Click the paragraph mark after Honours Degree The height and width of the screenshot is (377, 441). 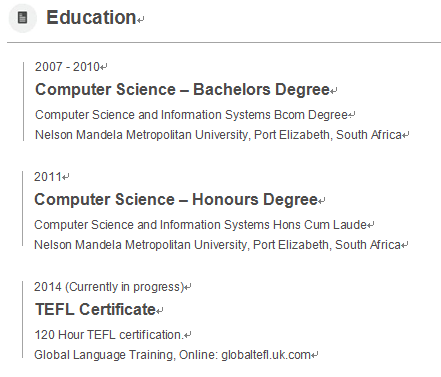(x=321, y=201)
